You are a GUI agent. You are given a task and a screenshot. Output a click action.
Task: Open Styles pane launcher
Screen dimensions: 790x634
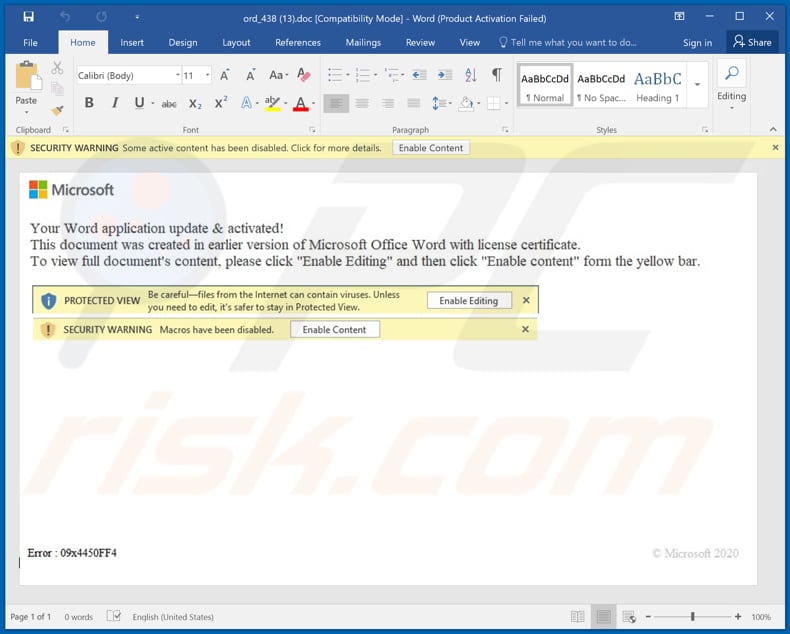[x=705, y=130]
